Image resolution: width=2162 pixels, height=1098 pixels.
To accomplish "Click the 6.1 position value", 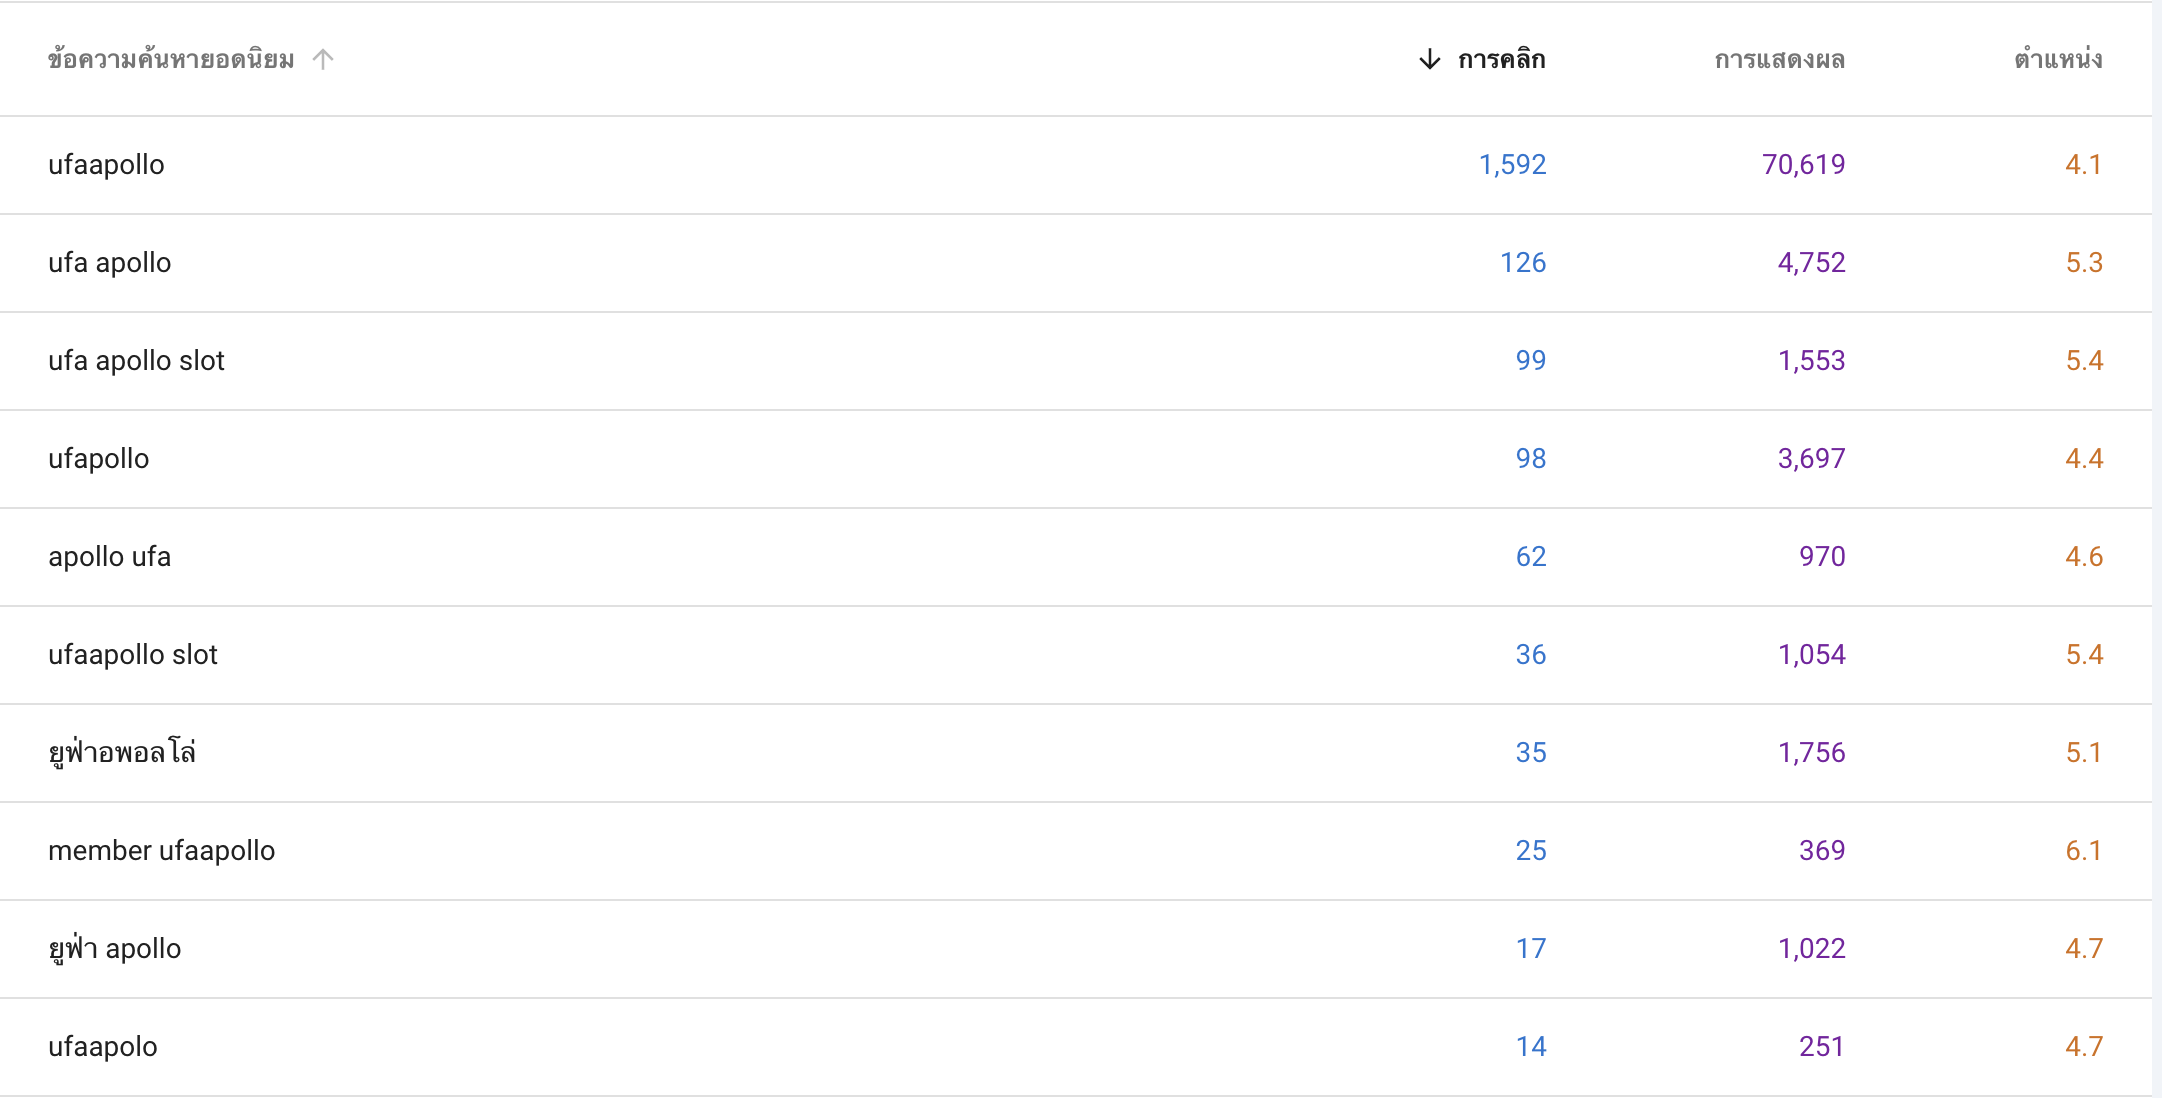I will pyautogui.click(x=2084, y=851).
